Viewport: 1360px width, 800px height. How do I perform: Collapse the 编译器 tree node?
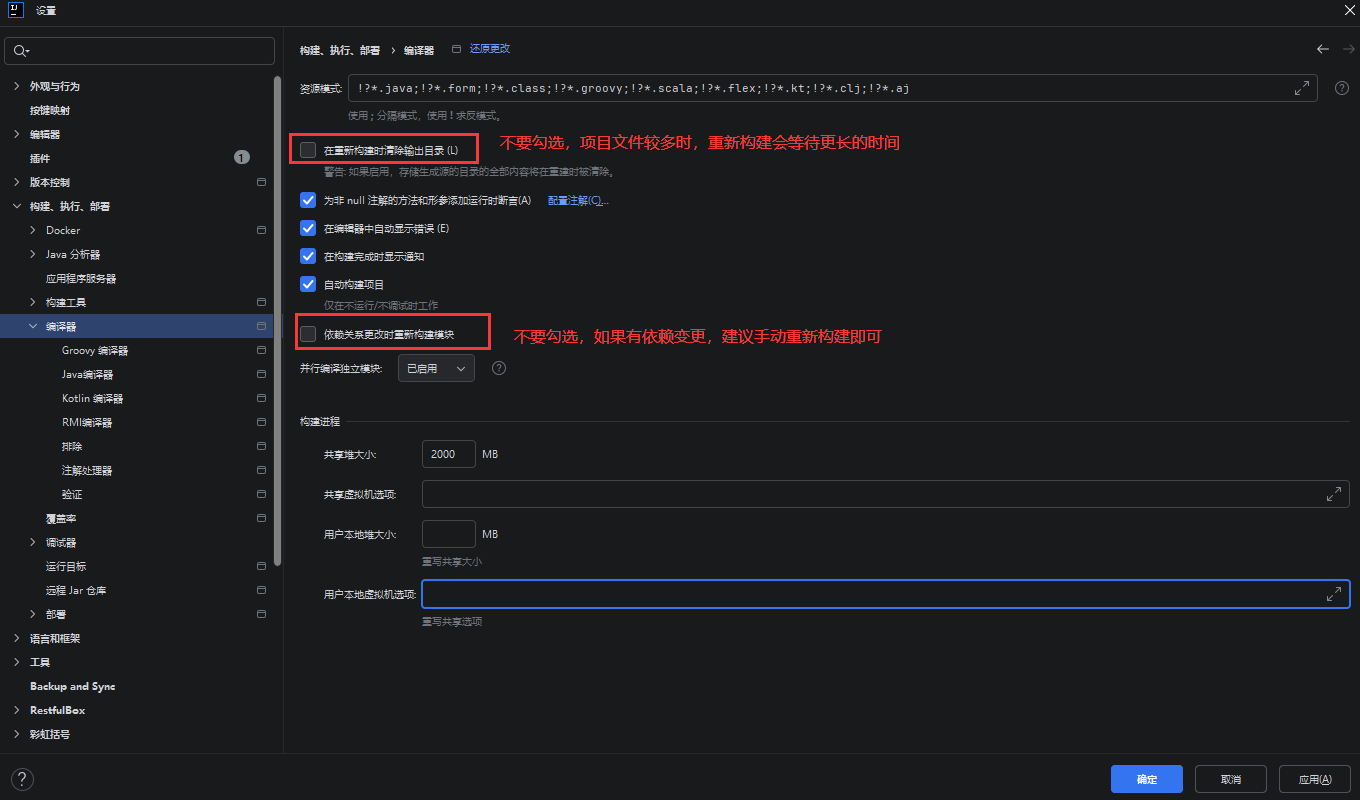pyautogui.click(x=33, y=326)
